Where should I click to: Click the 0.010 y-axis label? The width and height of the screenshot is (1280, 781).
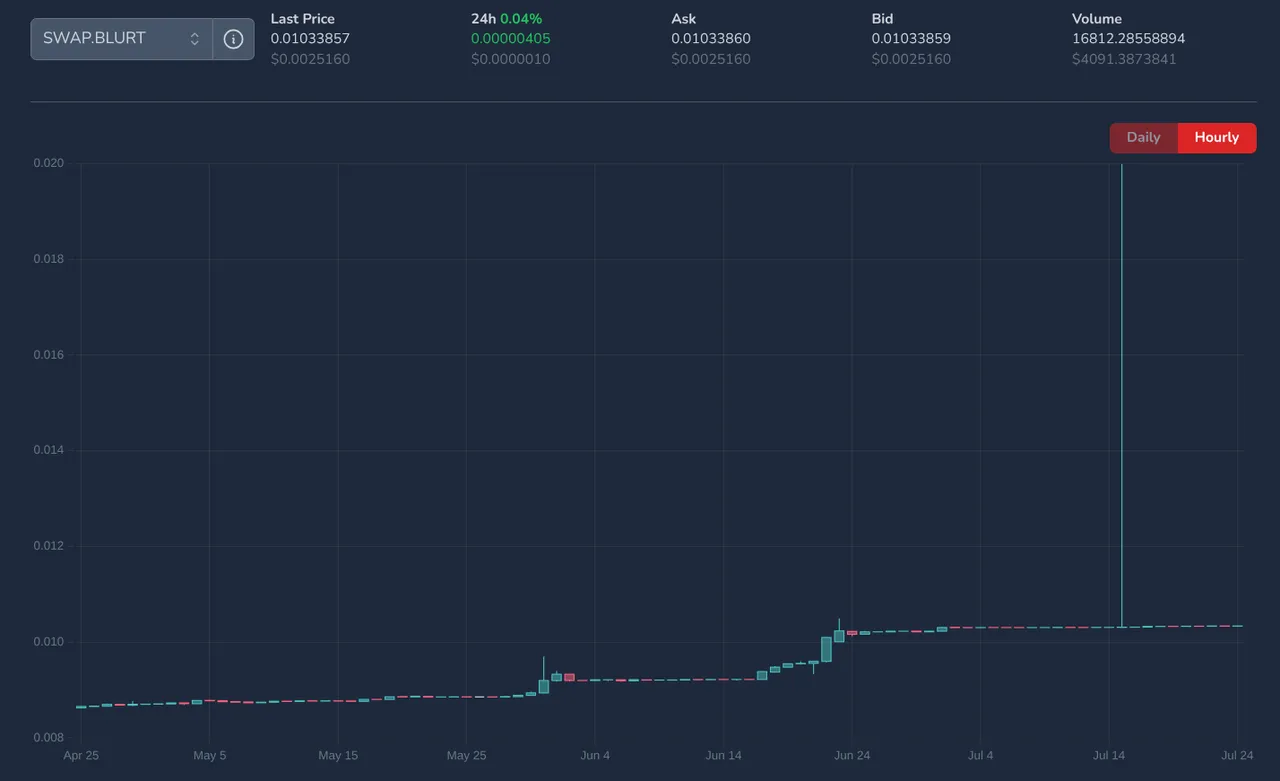point(48,642)
